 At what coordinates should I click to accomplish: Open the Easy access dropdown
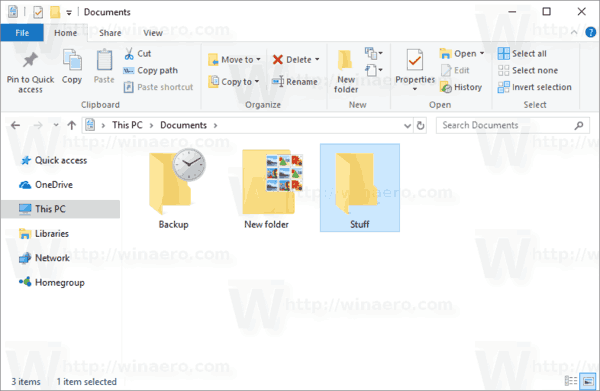[x=374, y=70]
